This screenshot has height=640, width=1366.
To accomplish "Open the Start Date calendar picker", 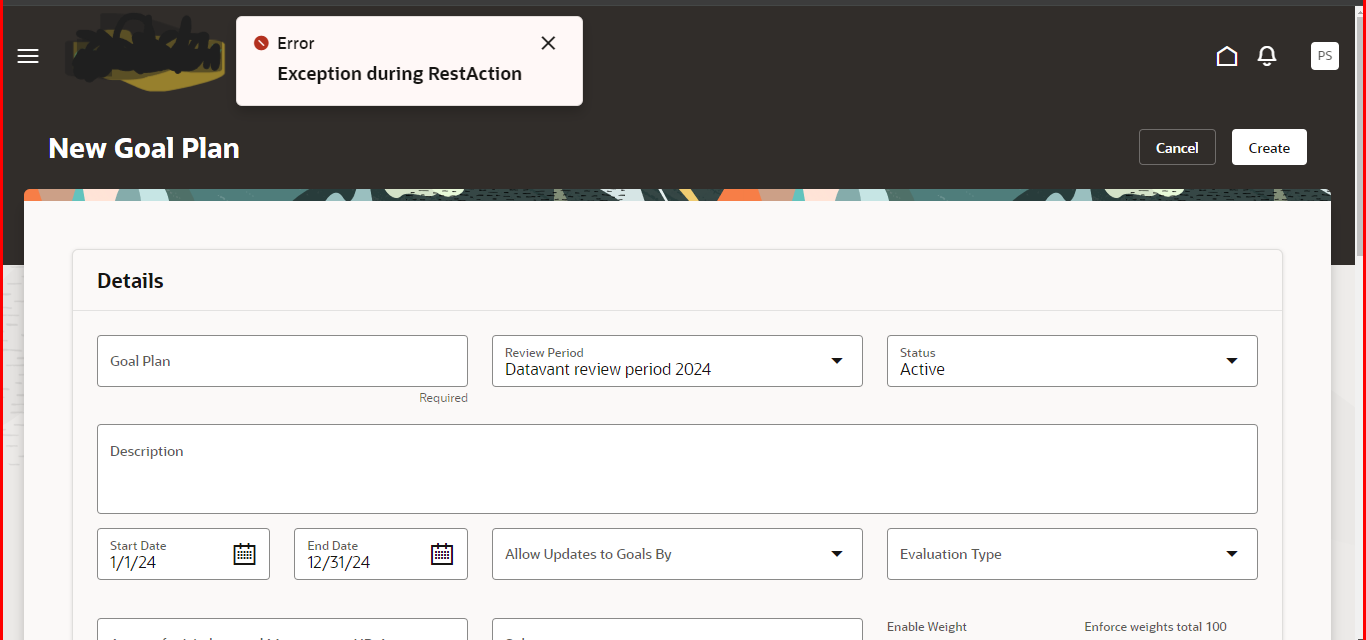I will point(245,554).
